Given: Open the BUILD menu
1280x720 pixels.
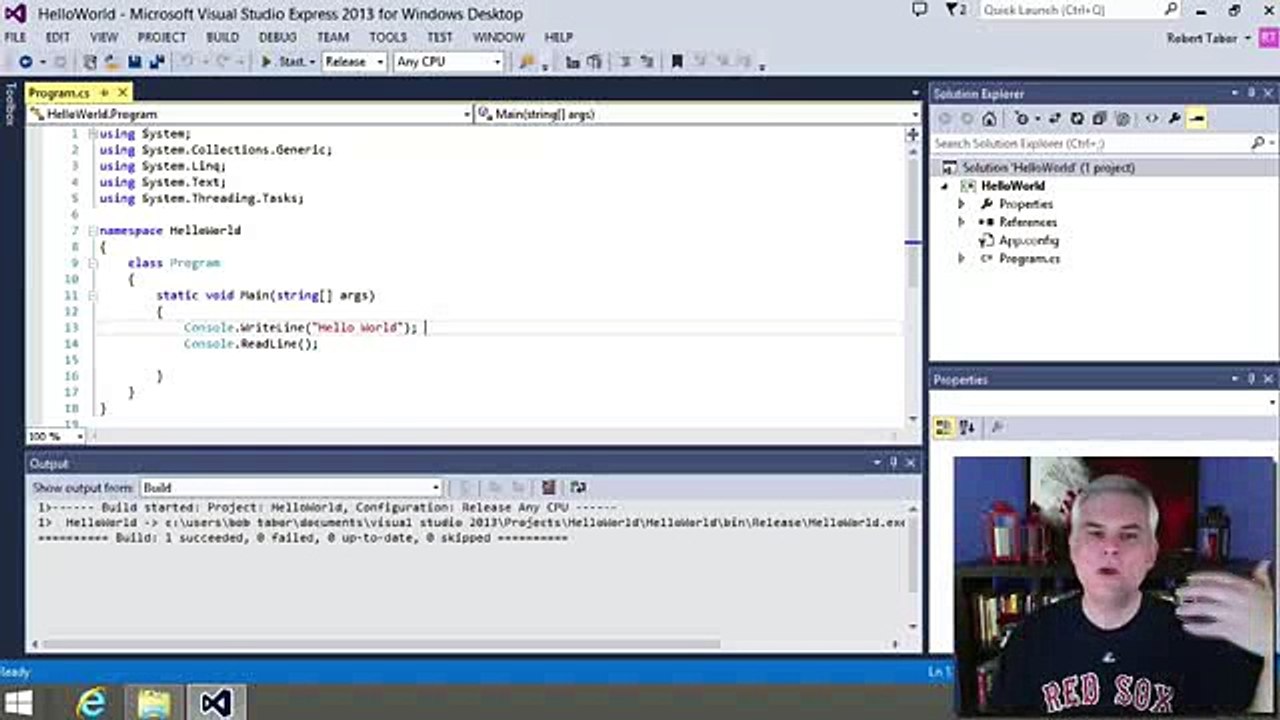Looking at the screenshot, I should coord(222,37).
